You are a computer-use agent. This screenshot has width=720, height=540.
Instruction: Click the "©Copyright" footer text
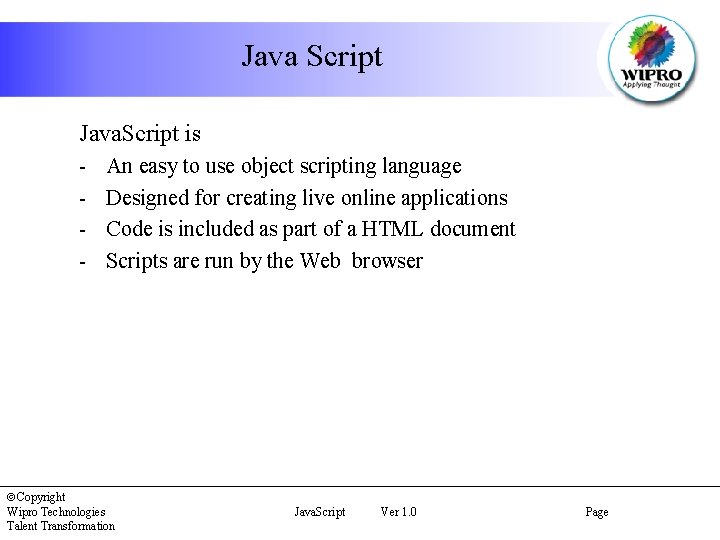coord(36,497)
